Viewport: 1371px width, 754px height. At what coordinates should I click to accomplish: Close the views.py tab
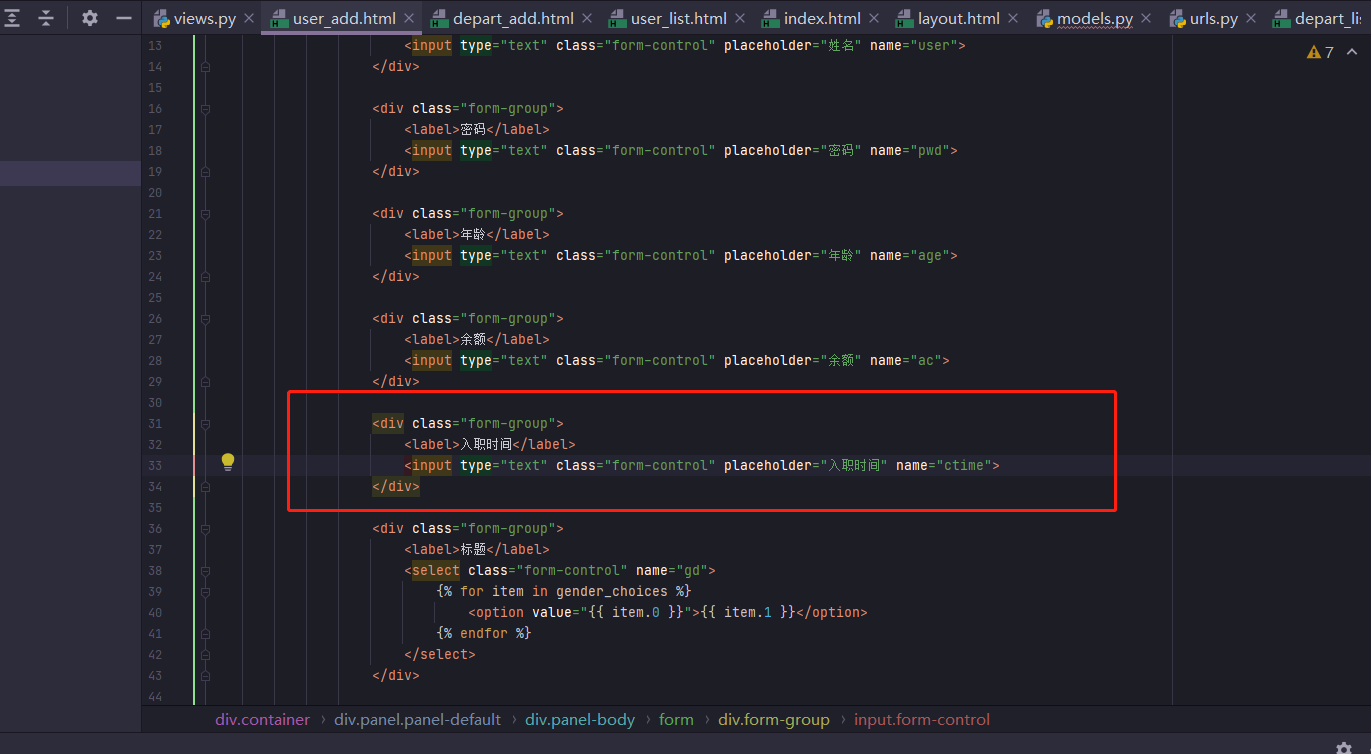(249, 18)
